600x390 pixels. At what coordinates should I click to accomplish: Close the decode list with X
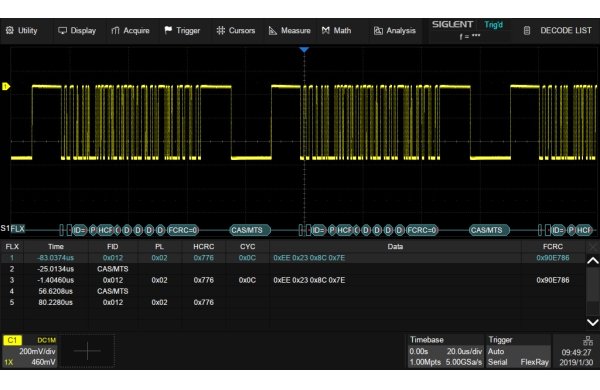point(593,247)
